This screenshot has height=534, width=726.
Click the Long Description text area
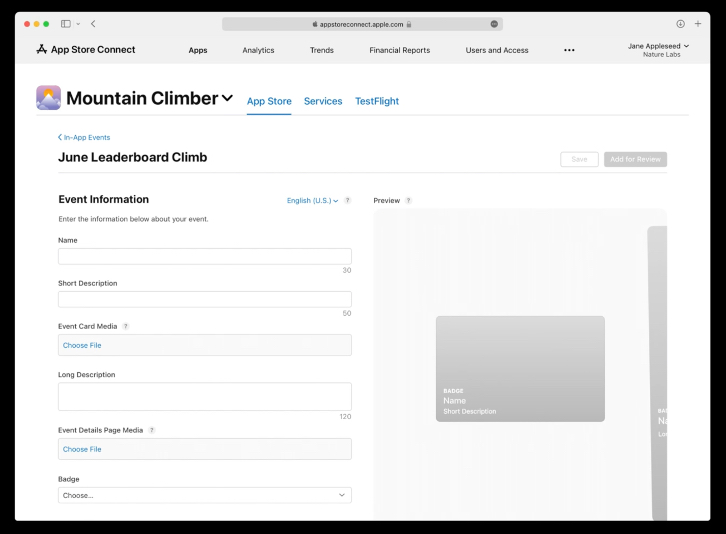205,396
